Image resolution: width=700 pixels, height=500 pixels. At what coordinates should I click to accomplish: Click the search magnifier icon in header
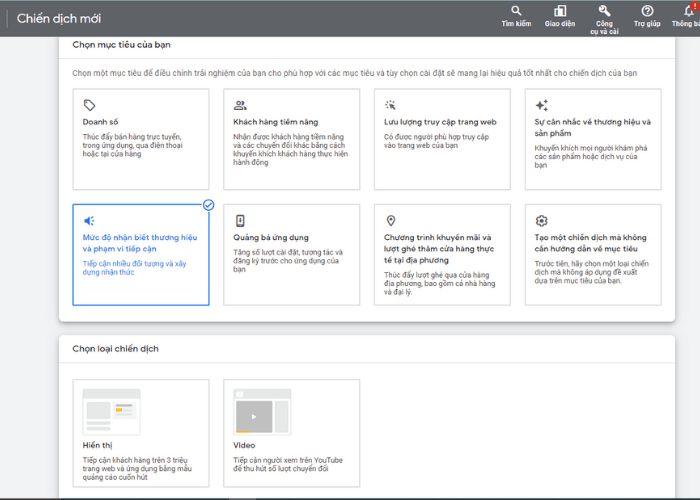coord(516,11)
